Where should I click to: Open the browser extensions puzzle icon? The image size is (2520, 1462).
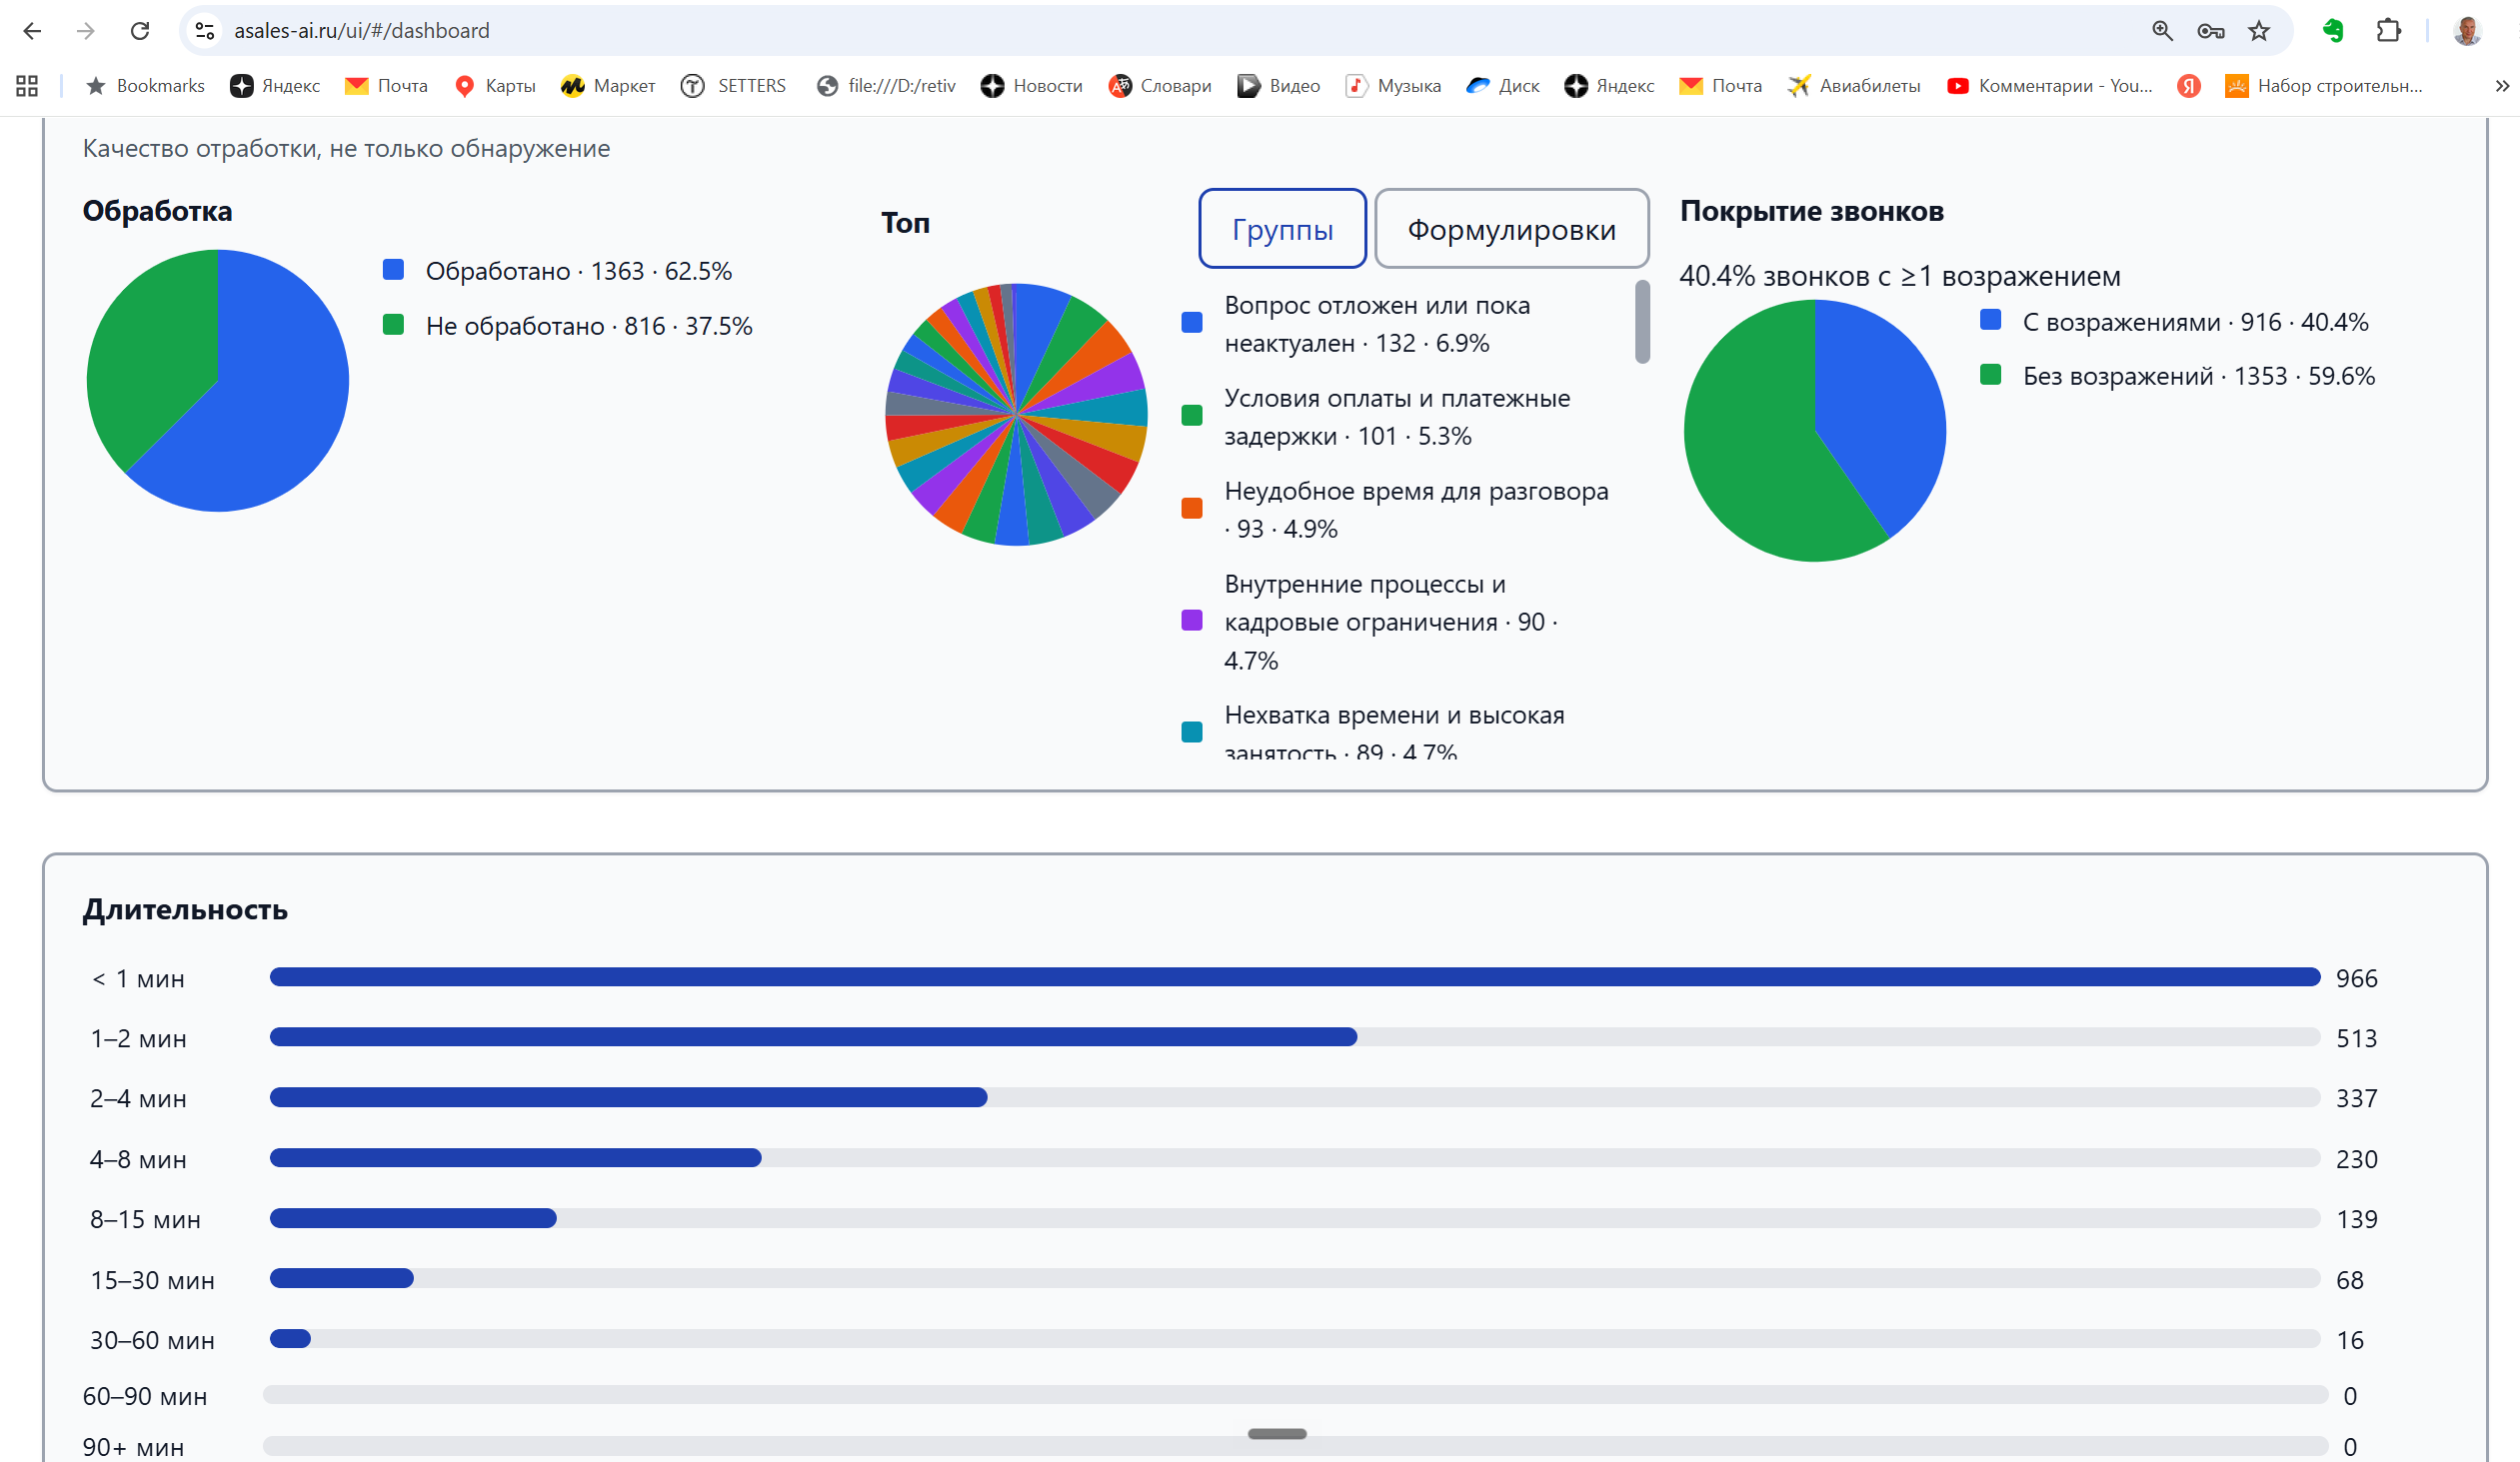[2388, 31]
